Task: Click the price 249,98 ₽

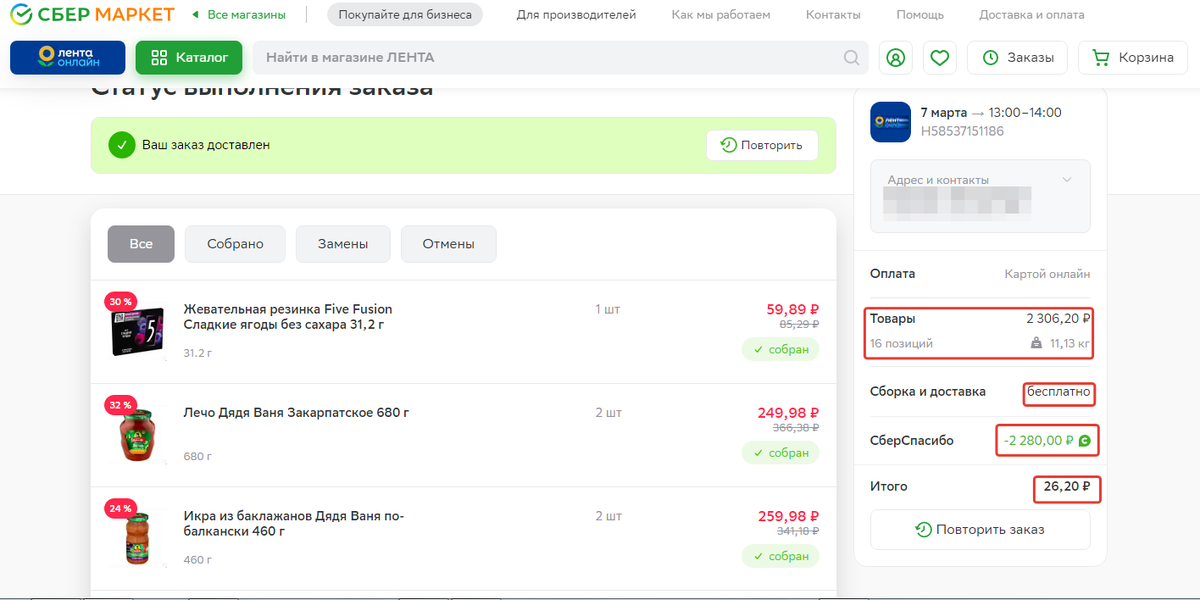Action: [789, 412]
